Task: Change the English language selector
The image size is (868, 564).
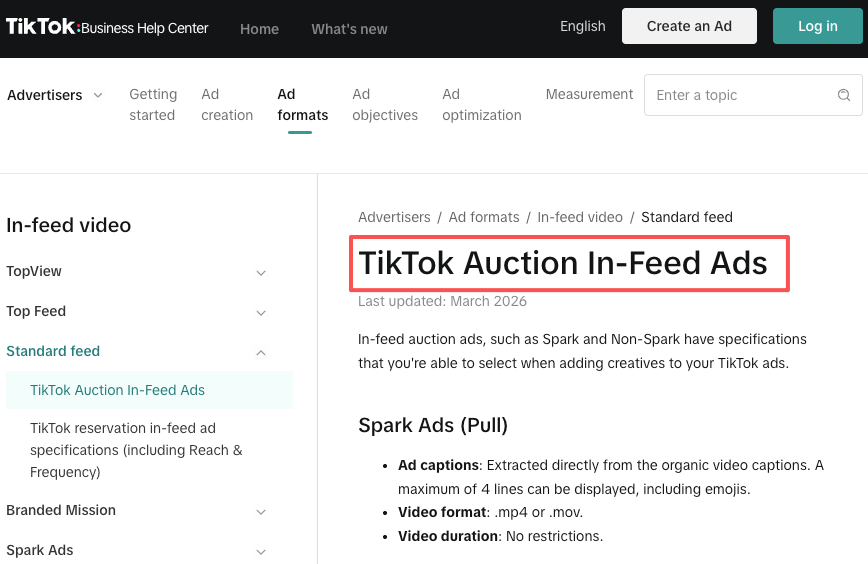Action: click(582, 26)
